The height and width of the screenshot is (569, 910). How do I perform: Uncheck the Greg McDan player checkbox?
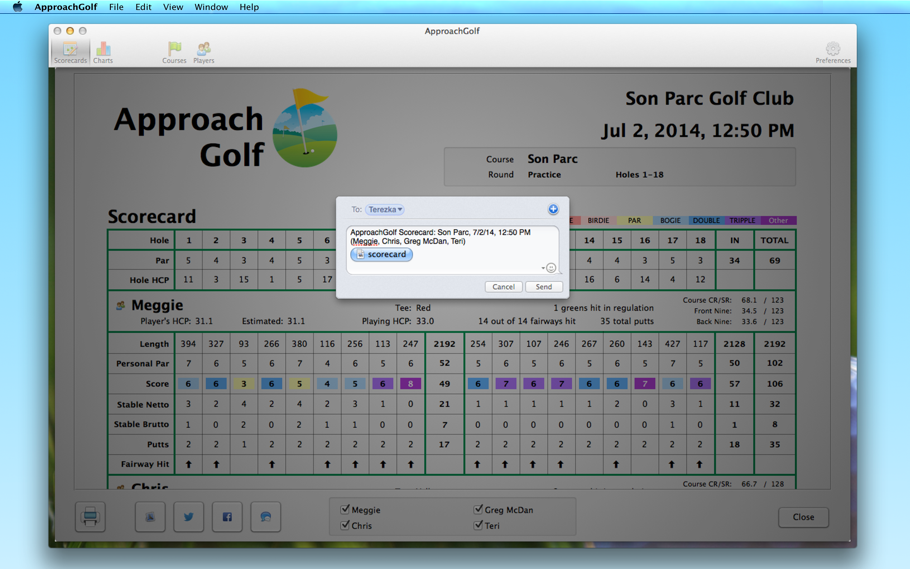click(x=478, y=509)
